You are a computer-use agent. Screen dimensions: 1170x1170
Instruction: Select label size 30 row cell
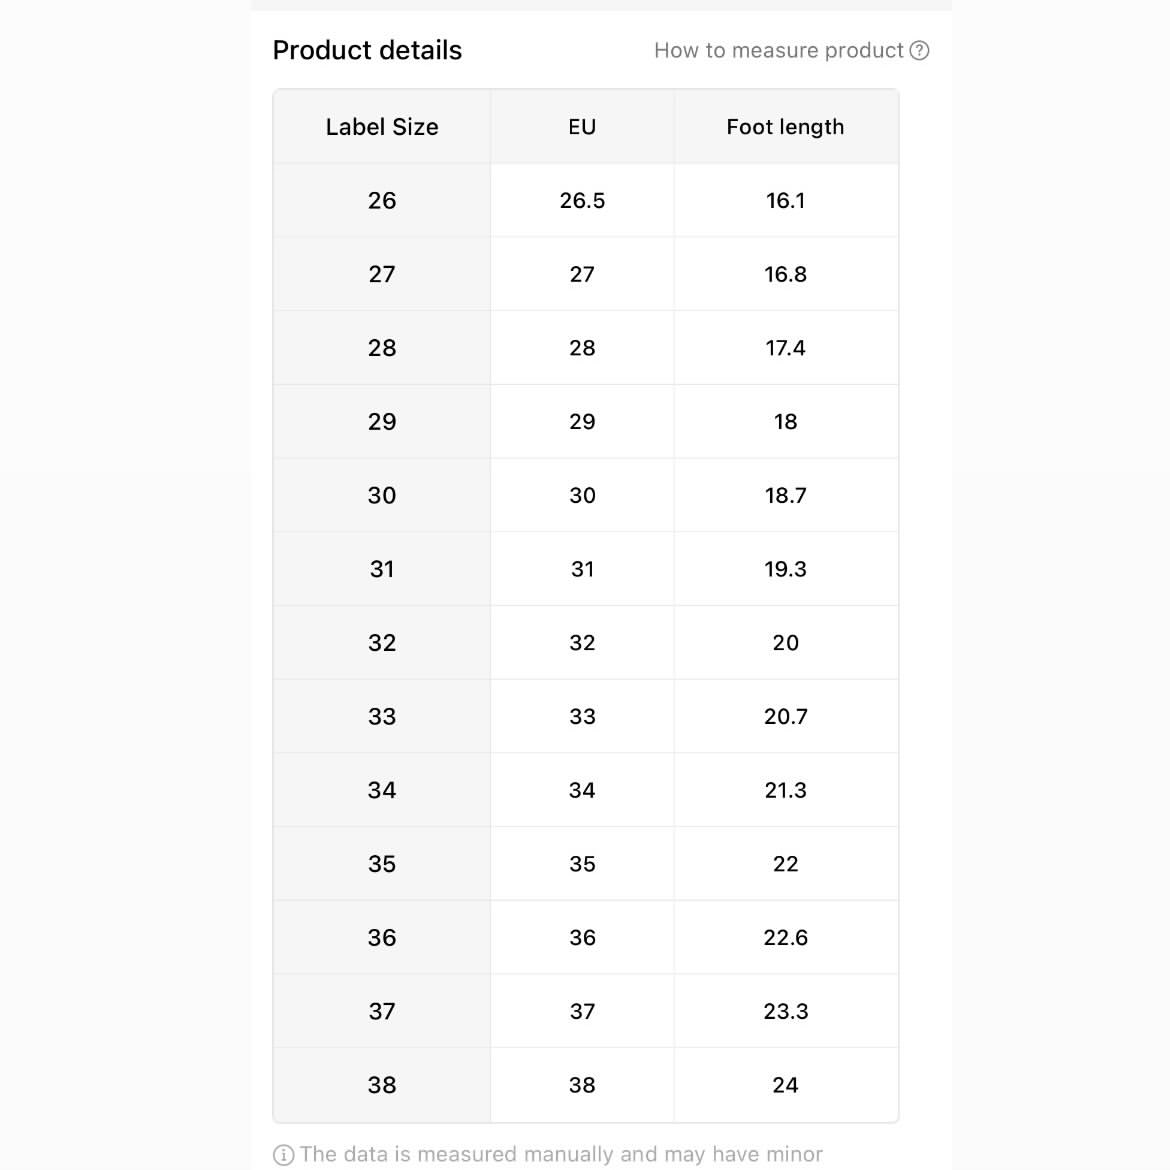click(382, 495)
